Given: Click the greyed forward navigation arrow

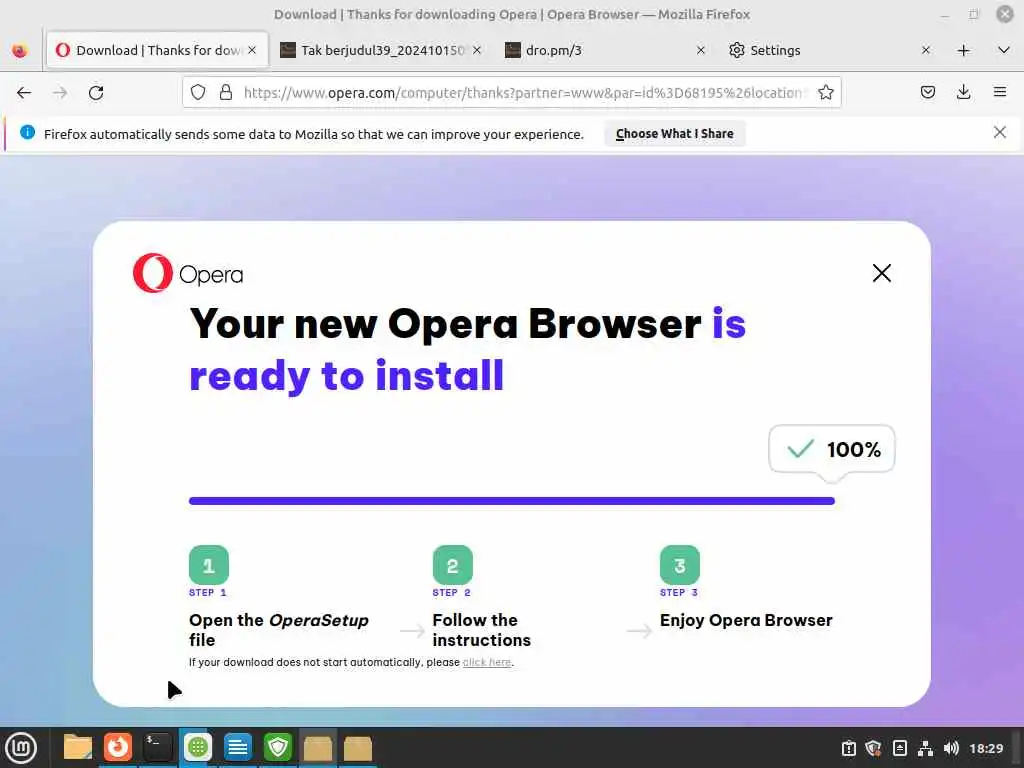Looking at the screenshot, I should [60, 93].
